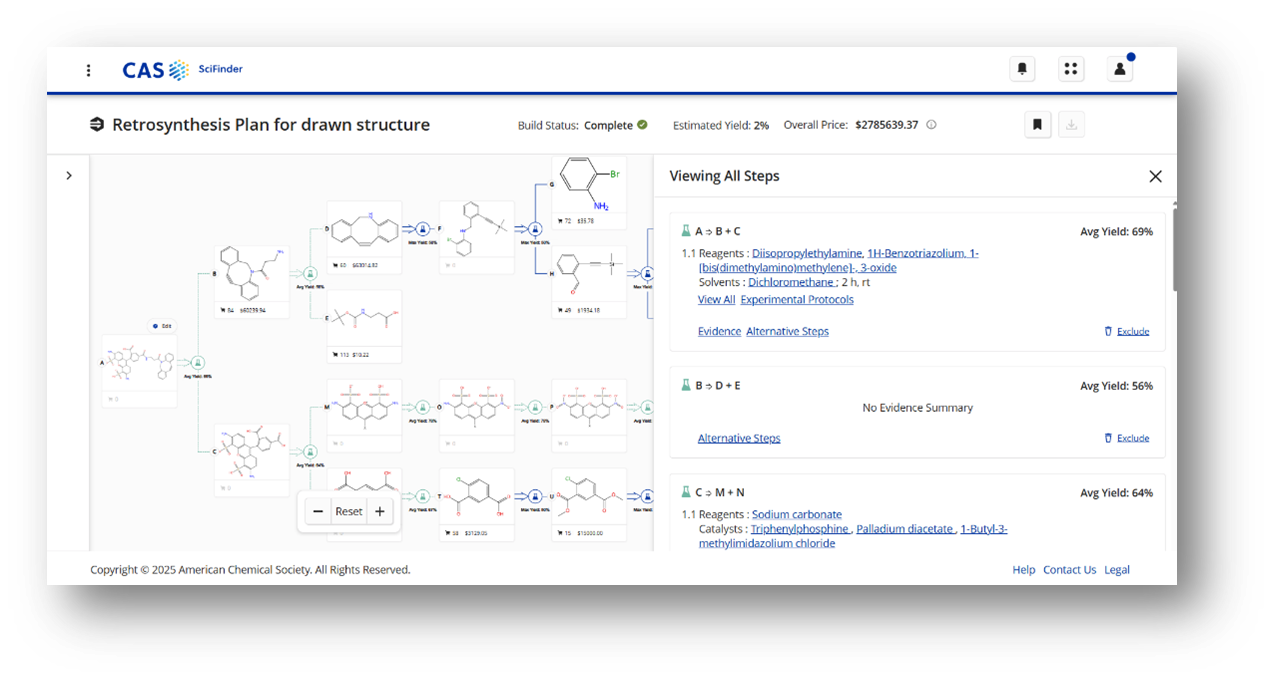Open Alternative Steps for A ➔ B + C
This screenshot has width=1272, height=680.
pos(787,331)
